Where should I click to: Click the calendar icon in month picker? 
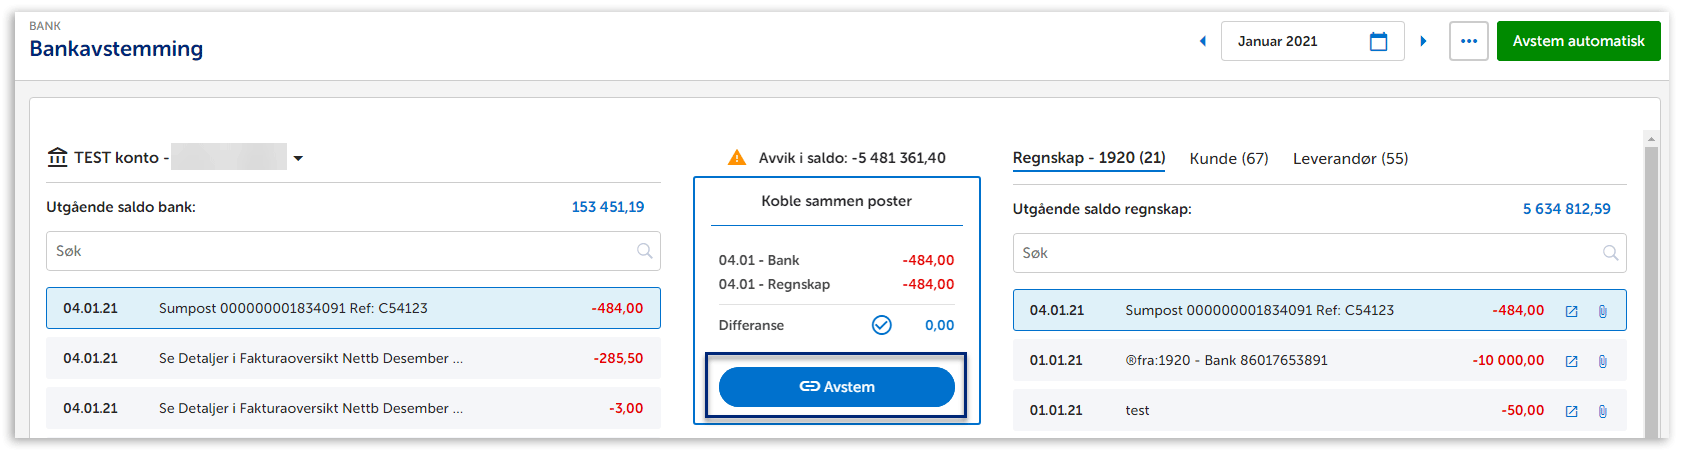tap(1378, 41)
